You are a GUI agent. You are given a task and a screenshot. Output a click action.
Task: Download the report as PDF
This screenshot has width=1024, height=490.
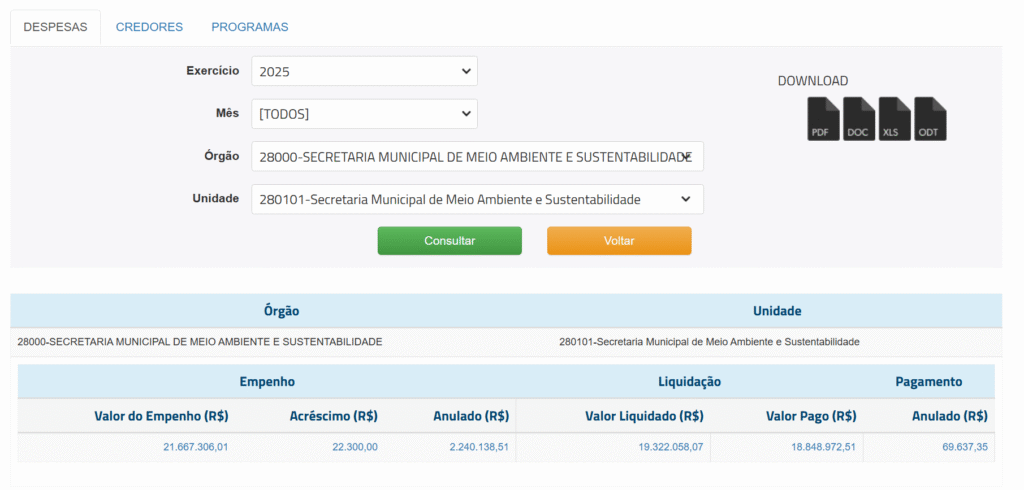point(823,119)
